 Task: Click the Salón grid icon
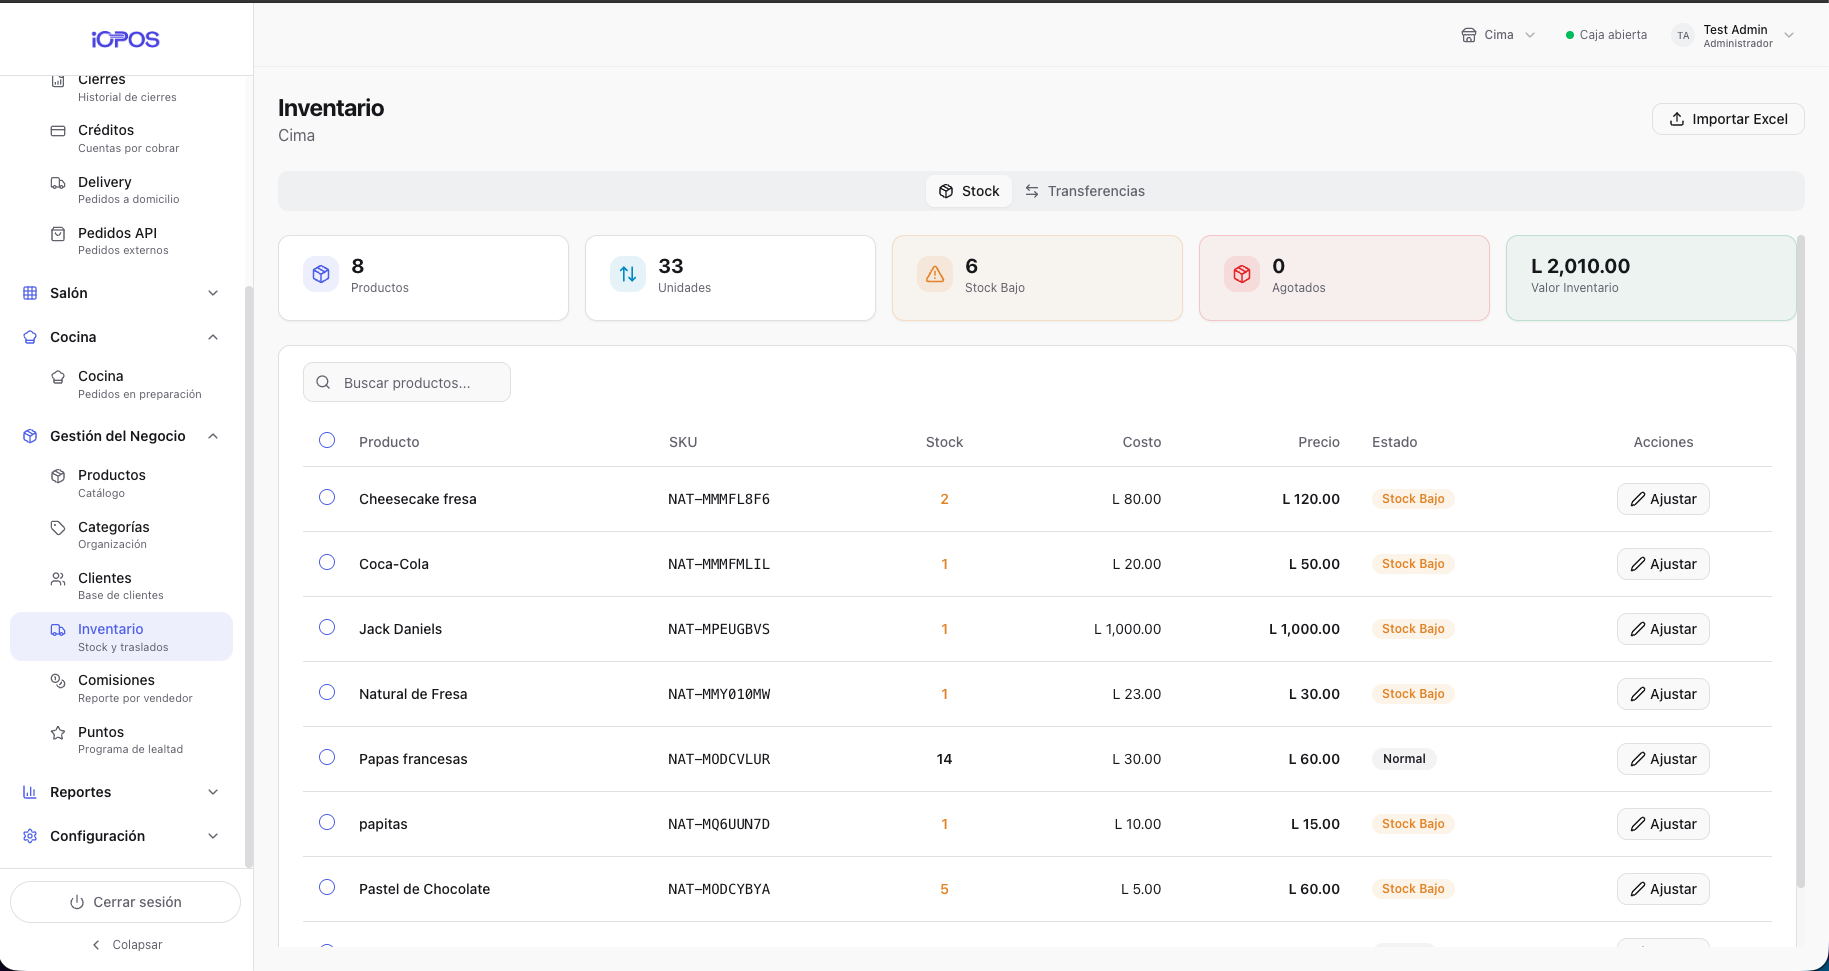30,293
